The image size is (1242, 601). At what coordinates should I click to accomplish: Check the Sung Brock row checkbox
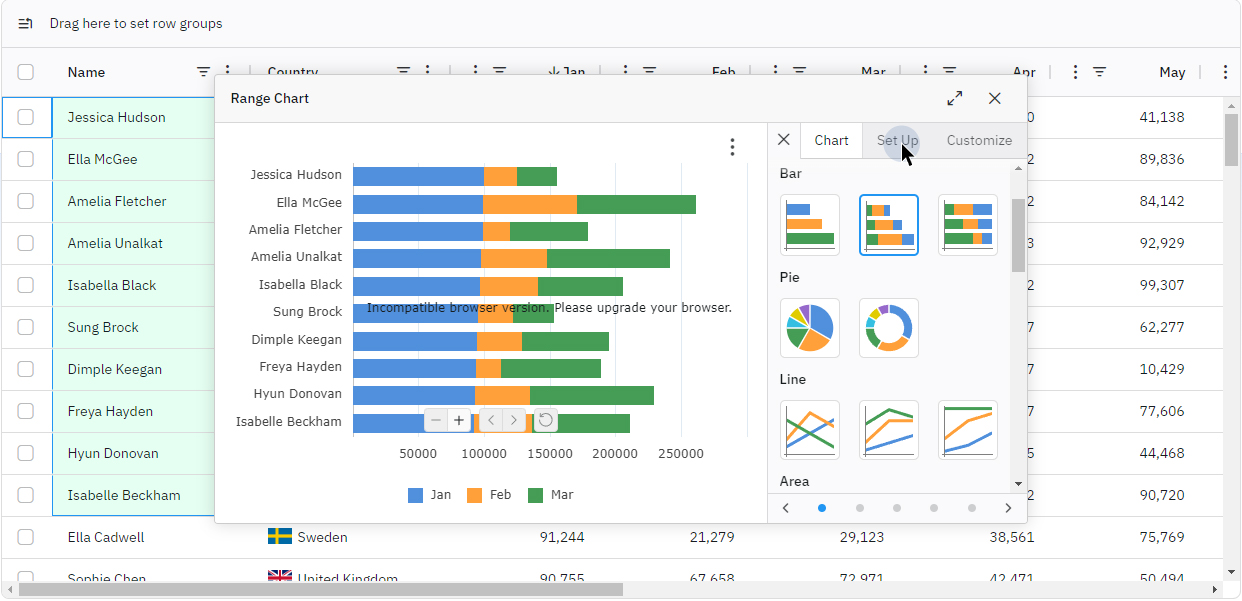(x=26, y=327)
